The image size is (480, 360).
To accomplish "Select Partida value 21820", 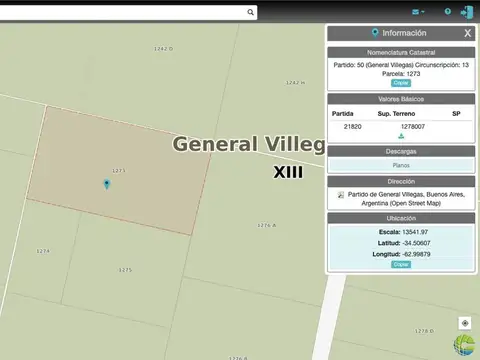I will [353, 127].
